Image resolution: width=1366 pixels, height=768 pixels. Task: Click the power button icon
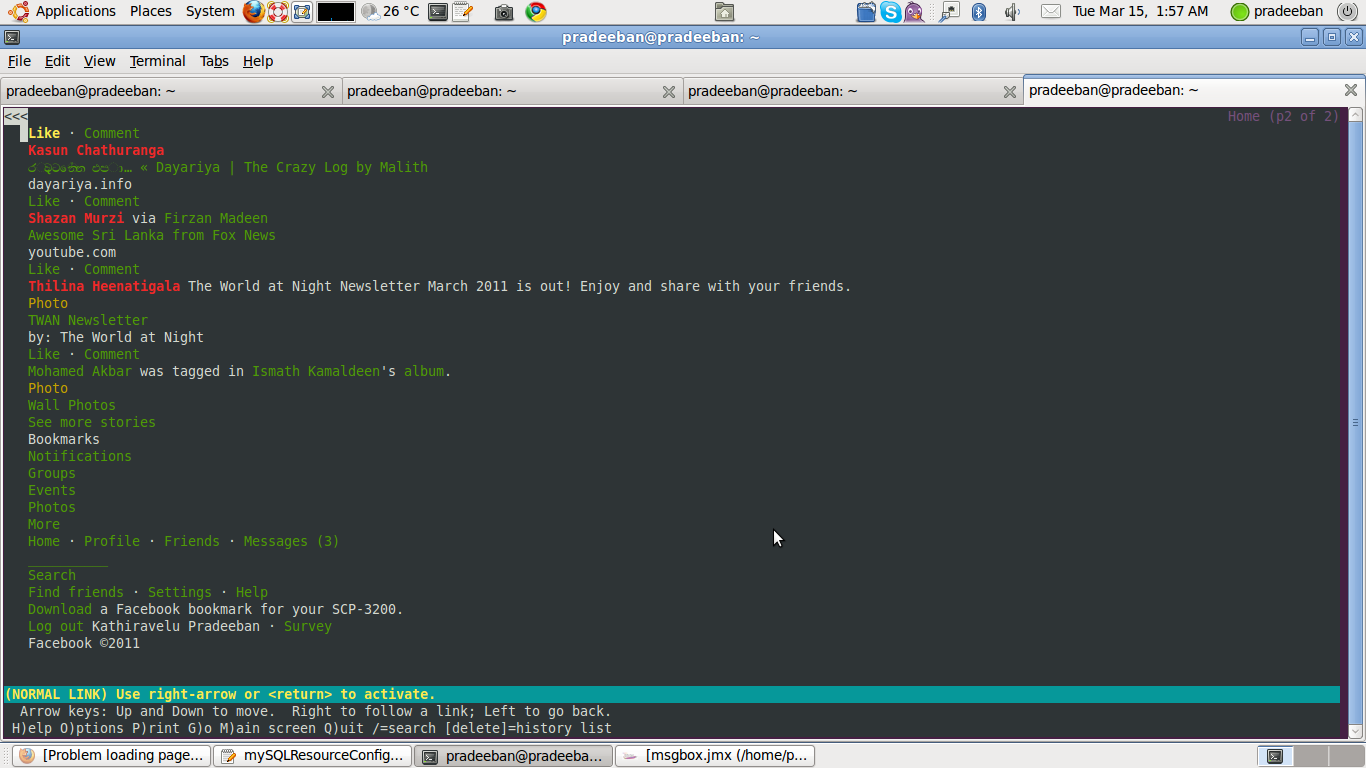click(x=1348, y=12)
